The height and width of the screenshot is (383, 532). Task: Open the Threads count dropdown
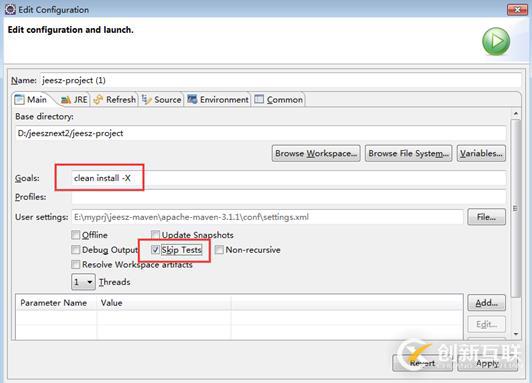tap(83, 282)
